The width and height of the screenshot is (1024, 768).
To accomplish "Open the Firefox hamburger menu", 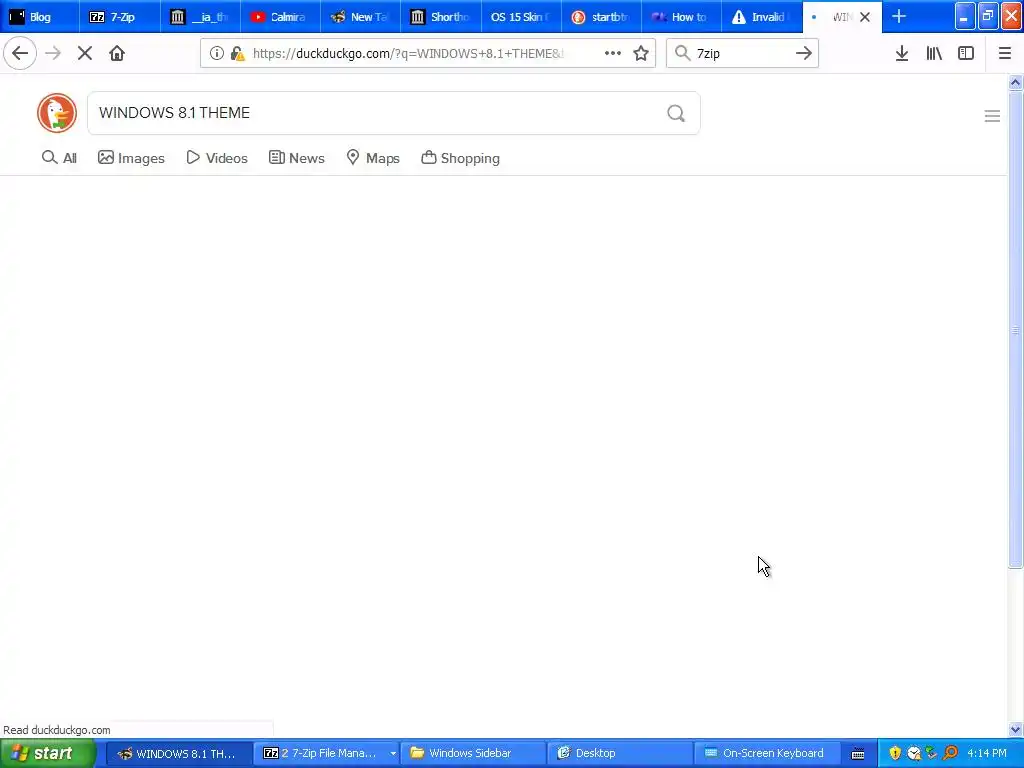I will coord(1005,54).
